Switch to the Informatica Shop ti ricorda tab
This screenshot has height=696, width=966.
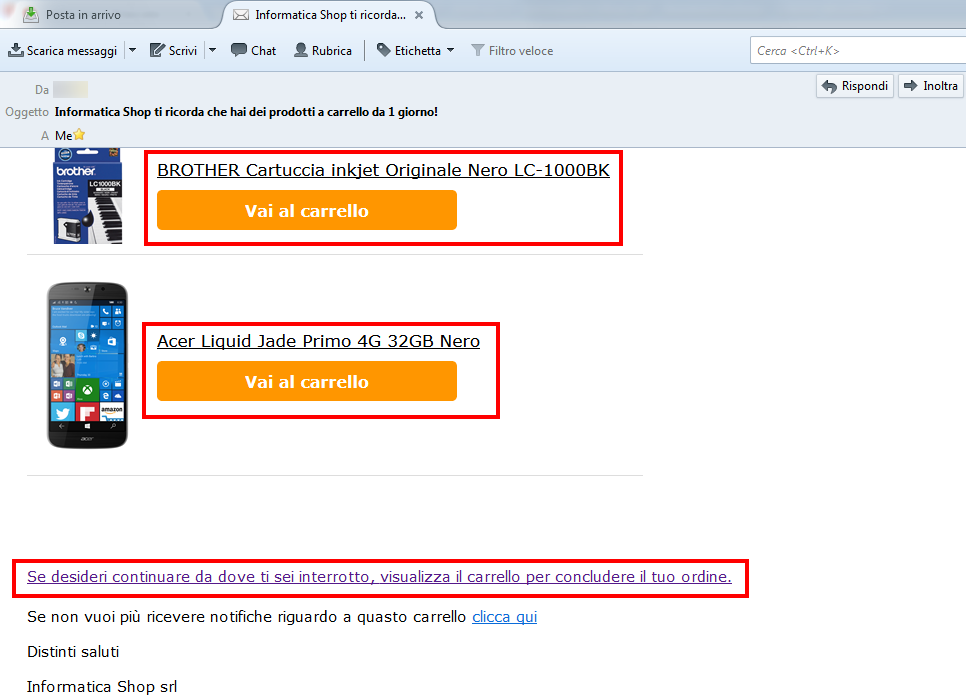[330, 15]
